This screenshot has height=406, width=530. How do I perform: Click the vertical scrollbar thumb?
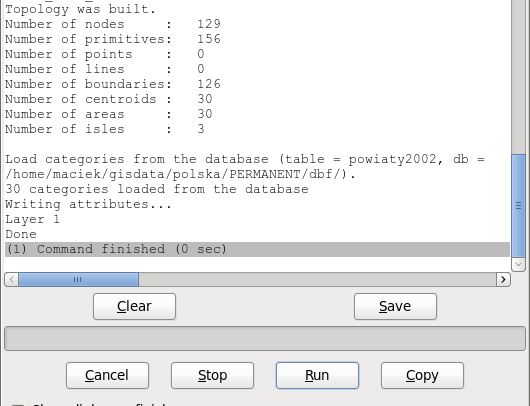tap(519, 206)
